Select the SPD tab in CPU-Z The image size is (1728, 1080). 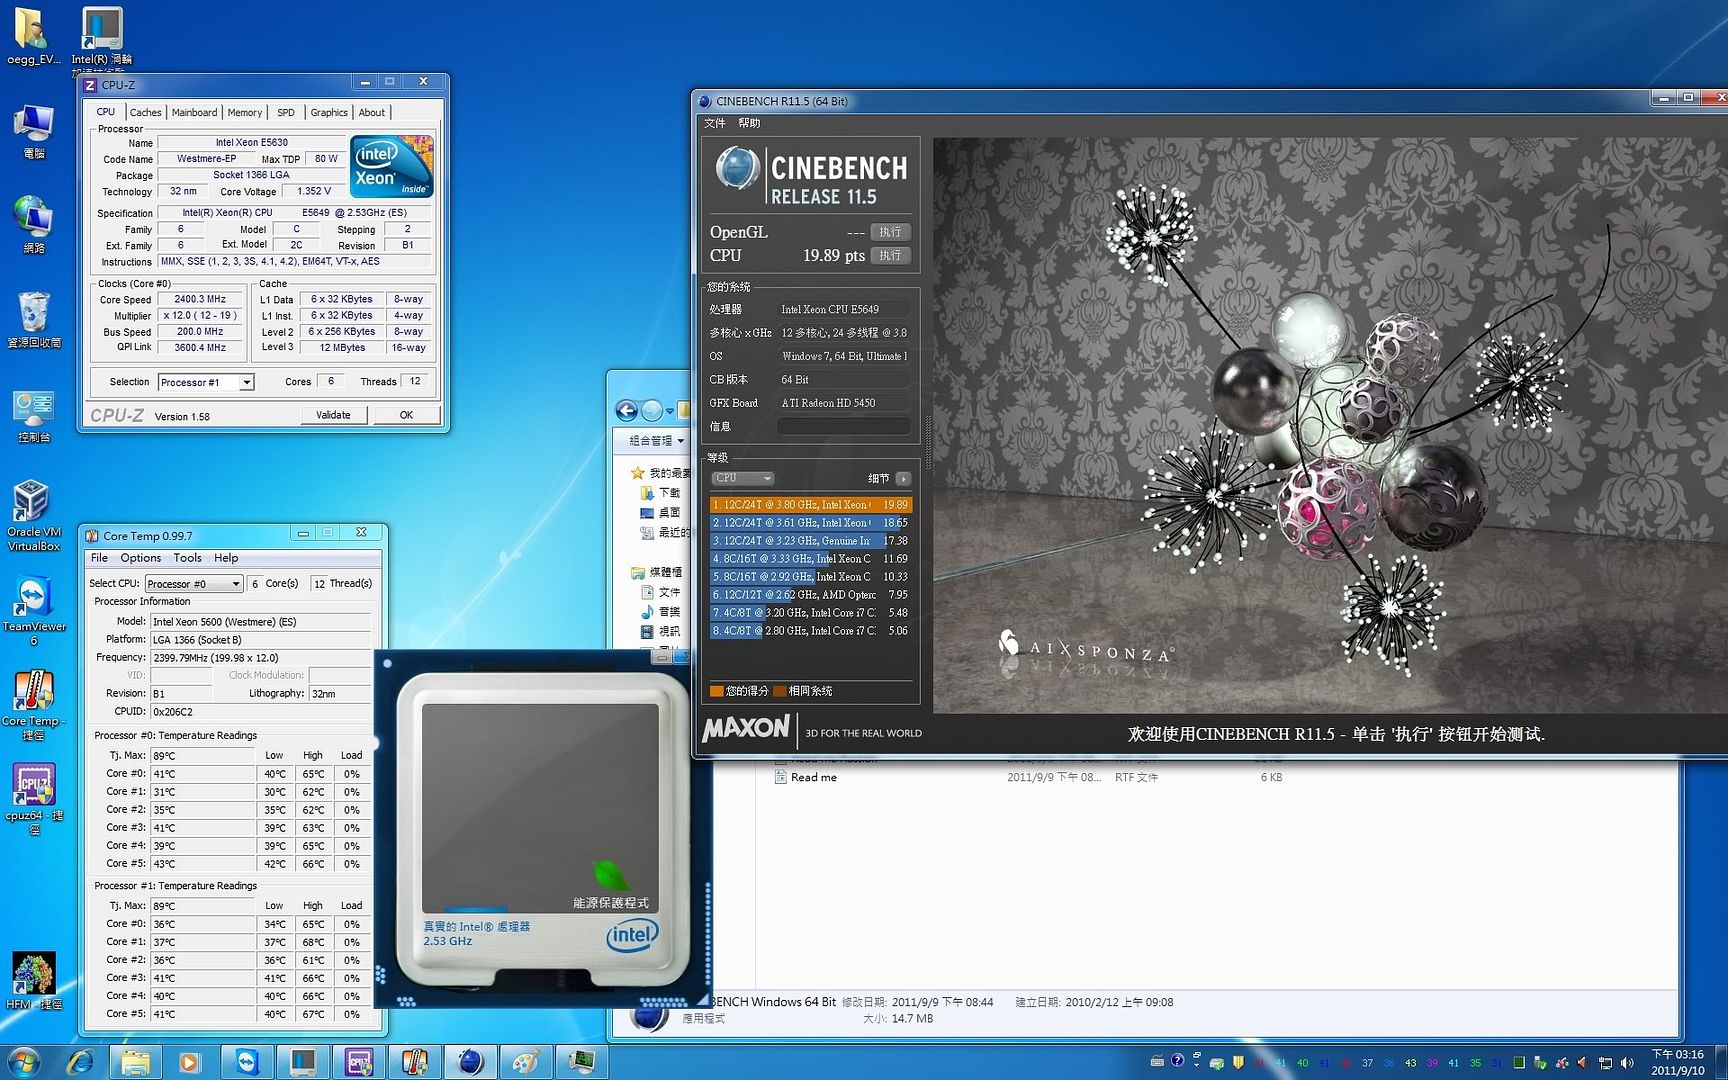pyautogui.click(x=286, y=112)
